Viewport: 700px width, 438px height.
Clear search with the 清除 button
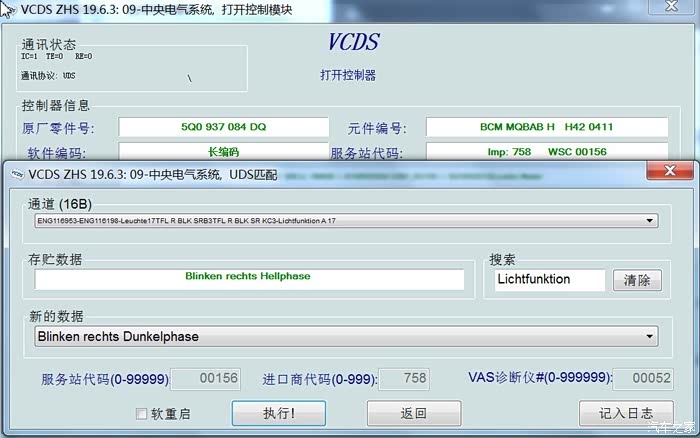click(x=637, y=280)
